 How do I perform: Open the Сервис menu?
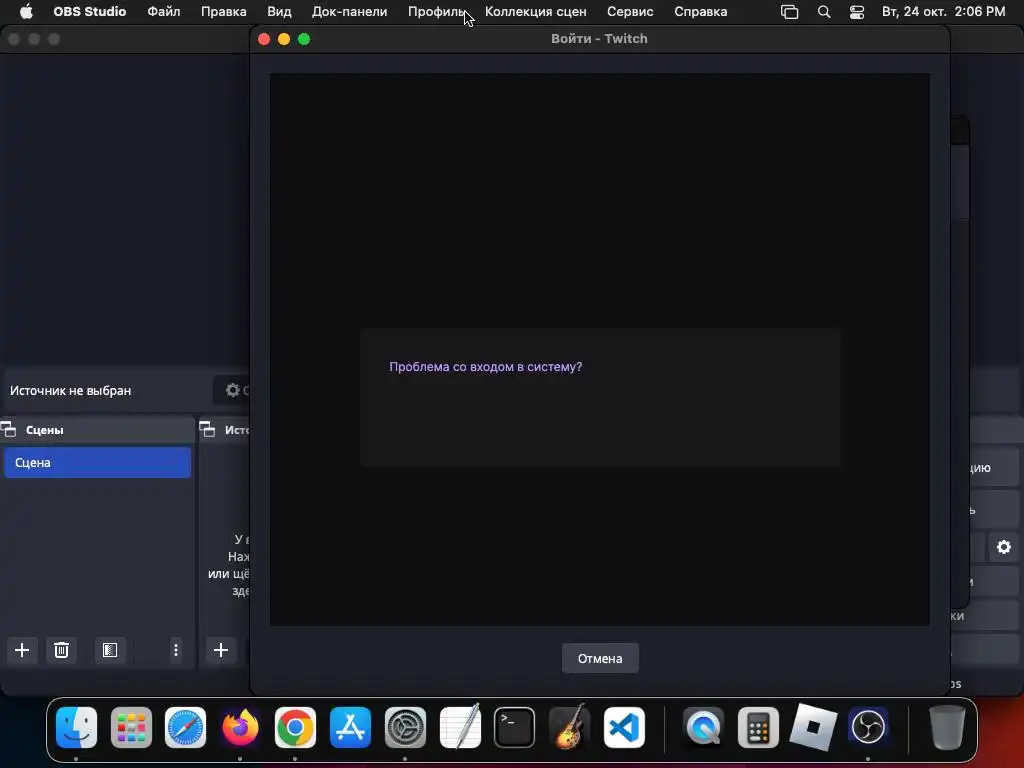630,12
